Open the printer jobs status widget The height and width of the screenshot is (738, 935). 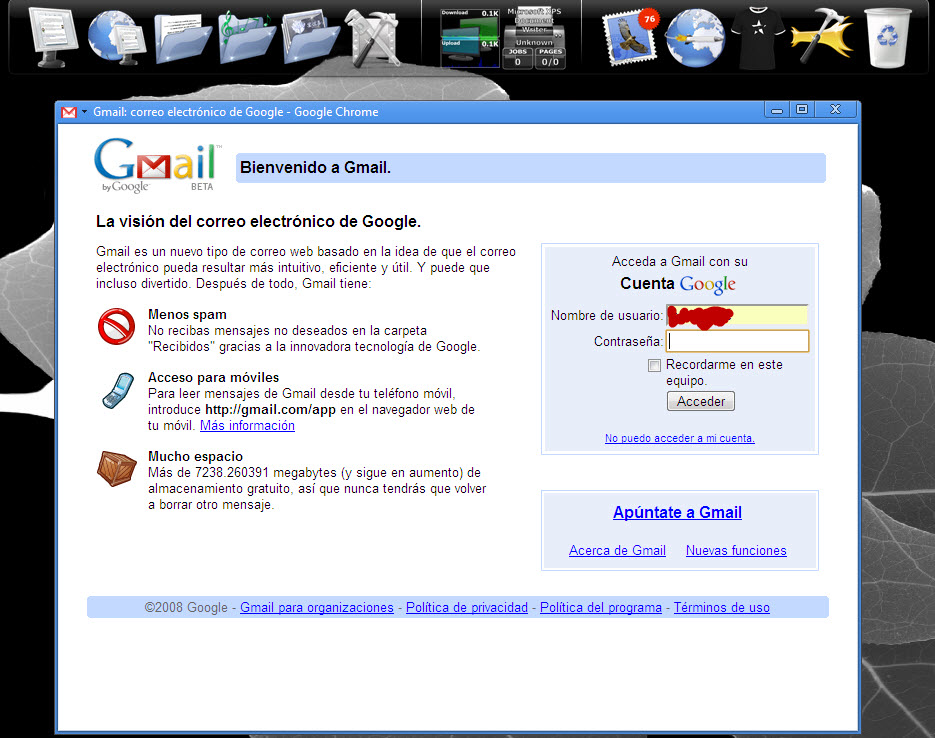tap(534, 38)
